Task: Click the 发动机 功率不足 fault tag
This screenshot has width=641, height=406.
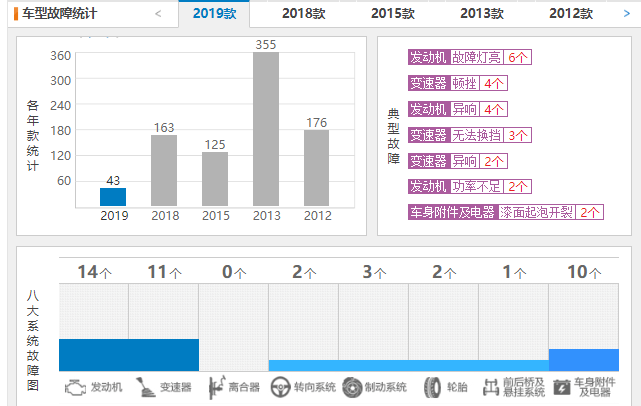Action: tap(476, 187)
